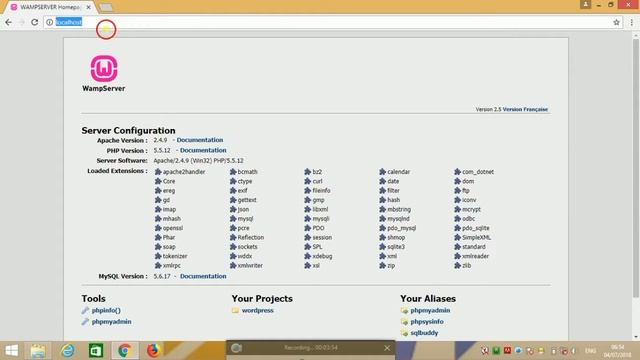Open phpmyadmin under Tools
Viewport: 640px width, 360px height.
pyautogui.click(x=111, y=322)
